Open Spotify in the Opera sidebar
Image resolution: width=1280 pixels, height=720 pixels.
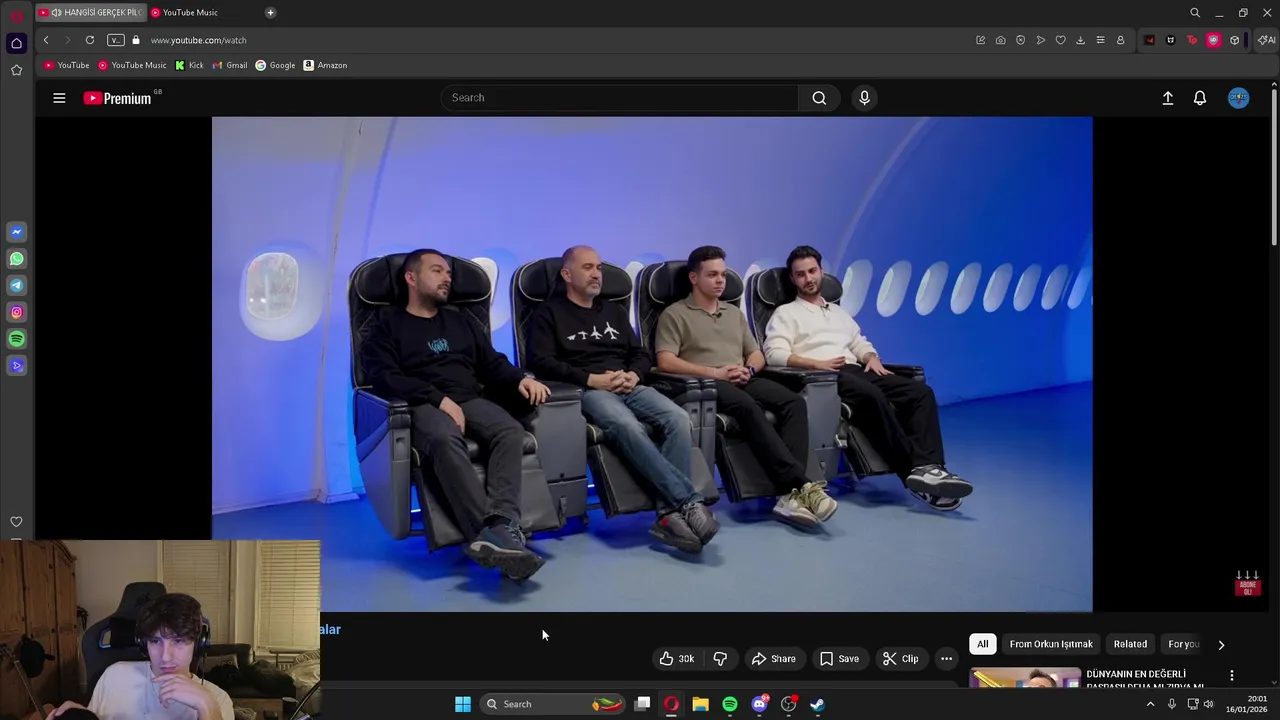click(x=16, y=339)
